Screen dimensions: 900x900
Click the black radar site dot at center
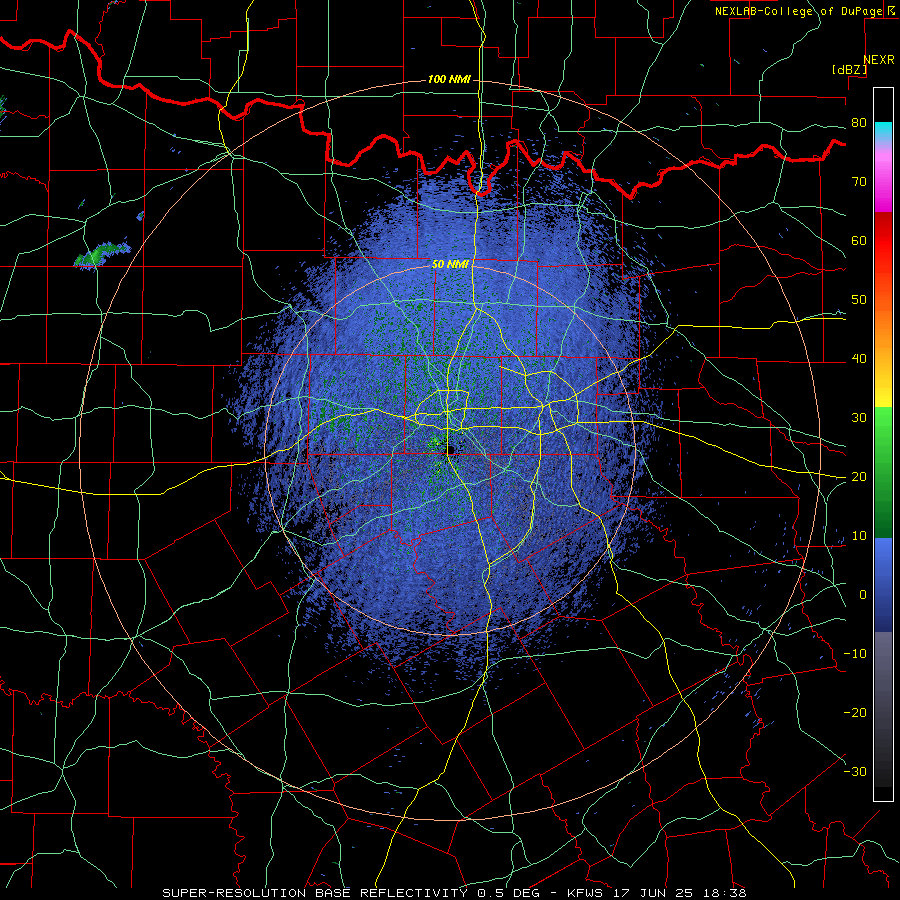451,450
